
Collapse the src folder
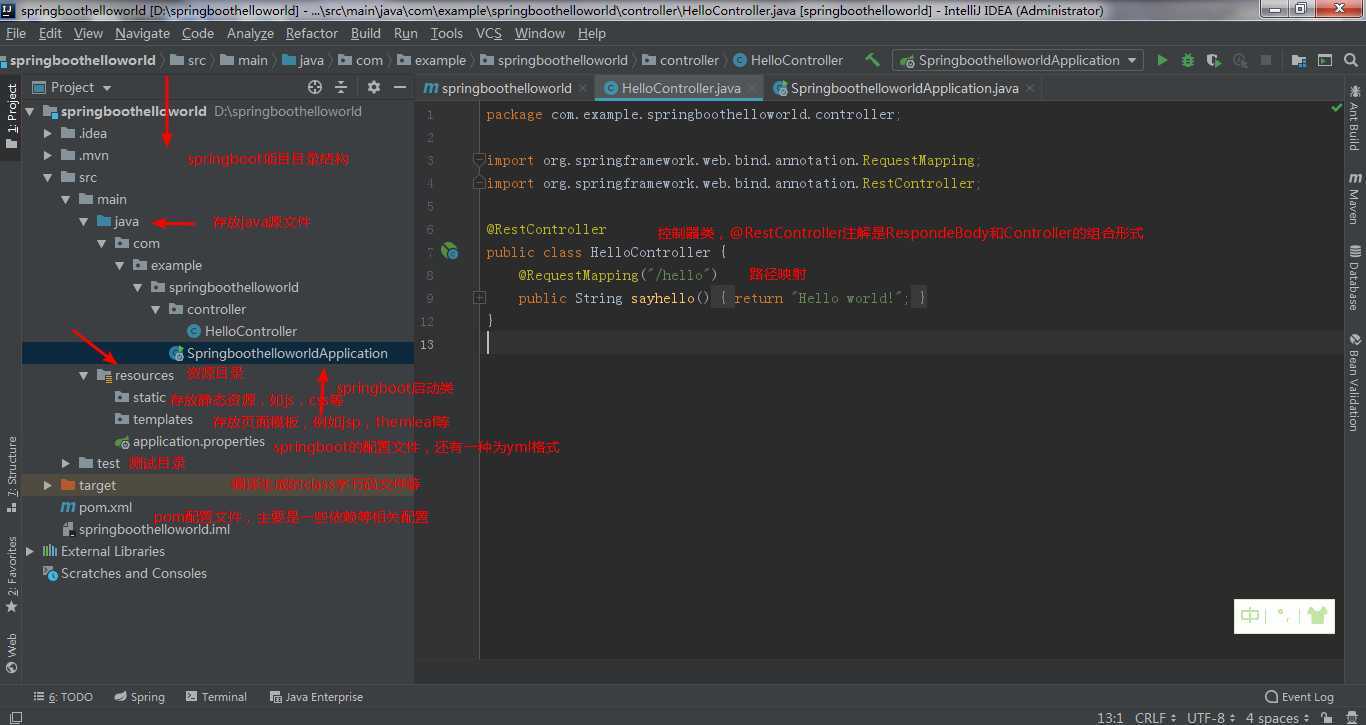[x=48, y=177]
